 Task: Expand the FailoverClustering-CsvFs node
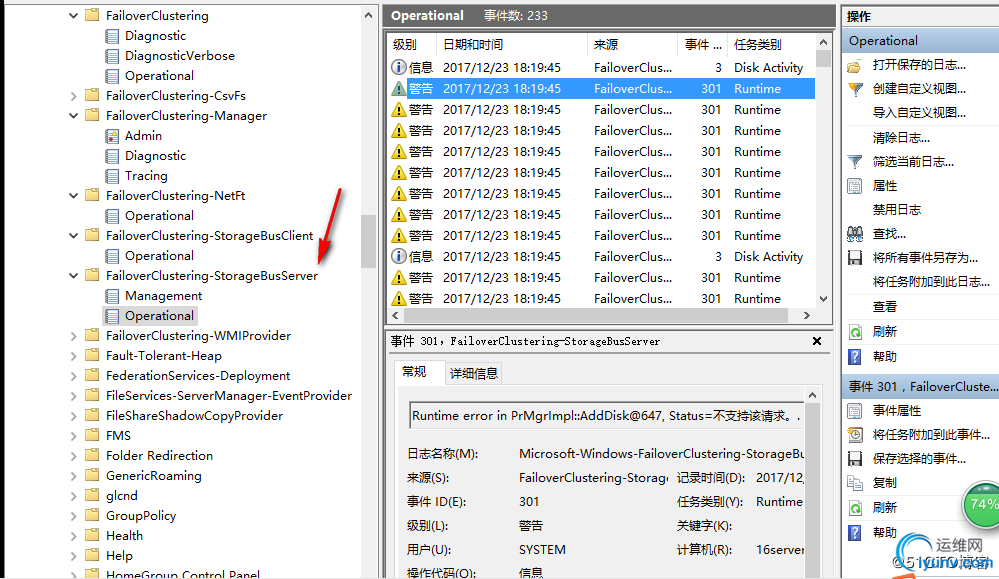[x=73, y=96]
